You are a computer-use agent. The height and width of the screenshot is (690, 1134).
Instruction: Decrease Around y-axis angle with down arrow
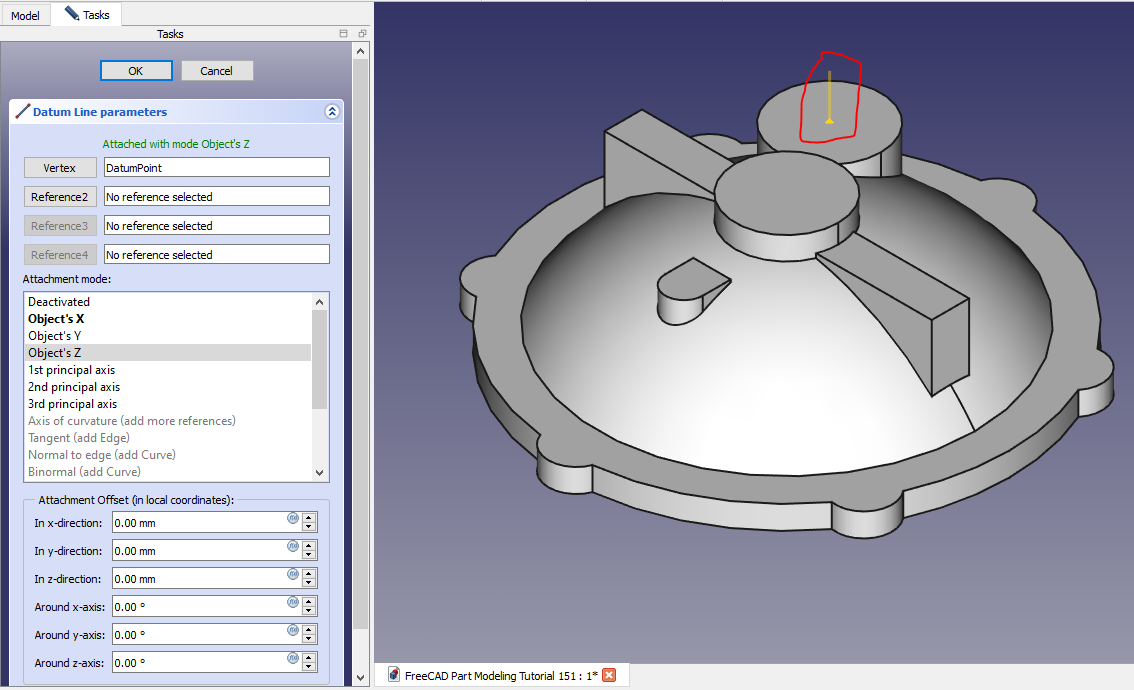[x=309, y=639]
